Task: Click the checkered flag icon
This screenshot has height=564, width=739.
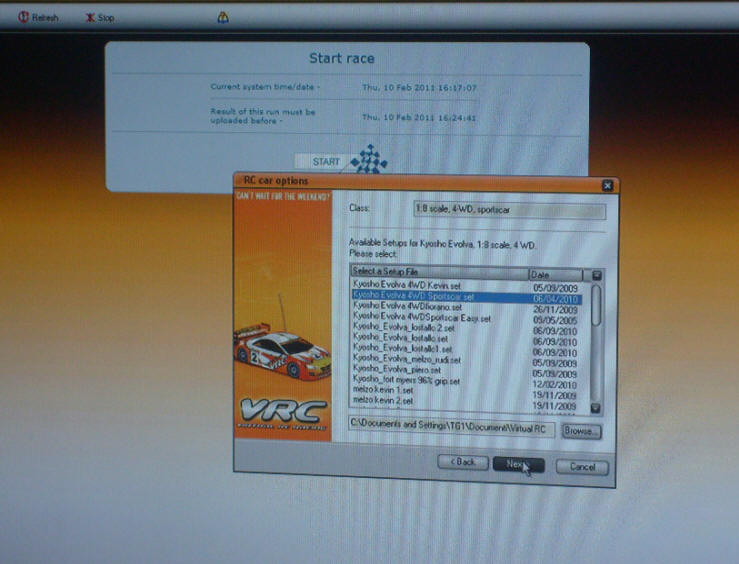Action: 369,159
